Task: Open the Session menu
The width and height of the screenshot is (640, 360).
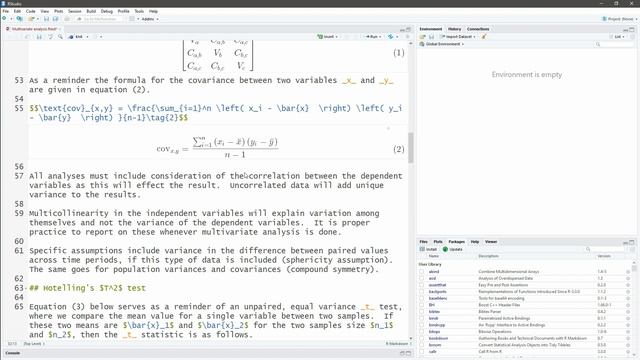Action: (x=75, y=11)
